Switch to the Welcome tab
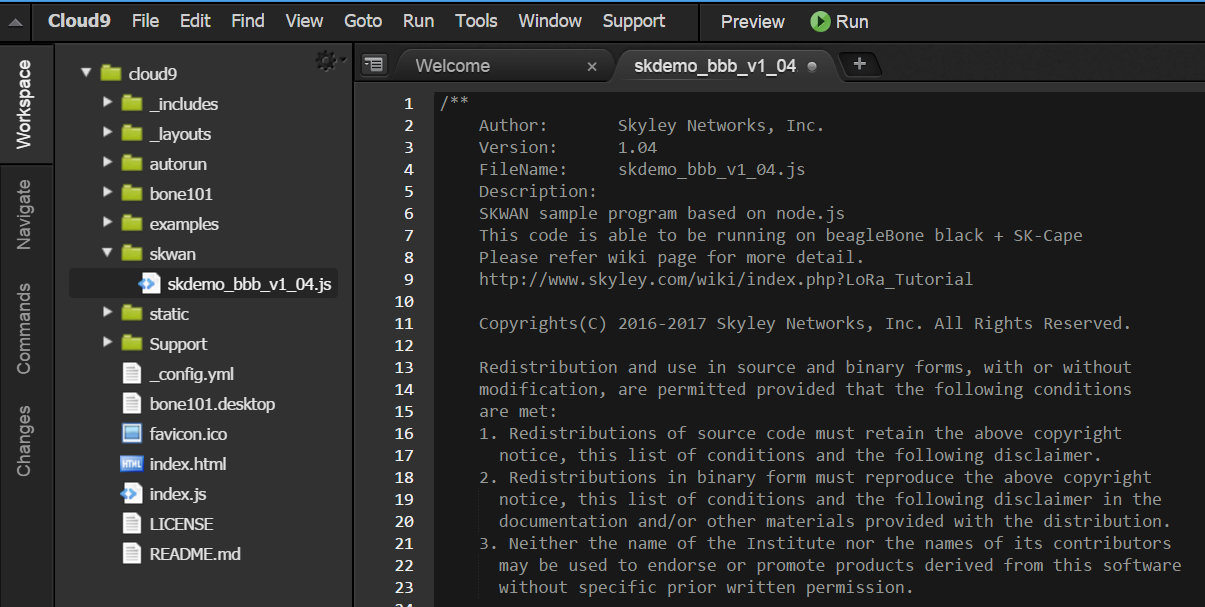Viewport: 1205px width, 607px height. point(453,66)
